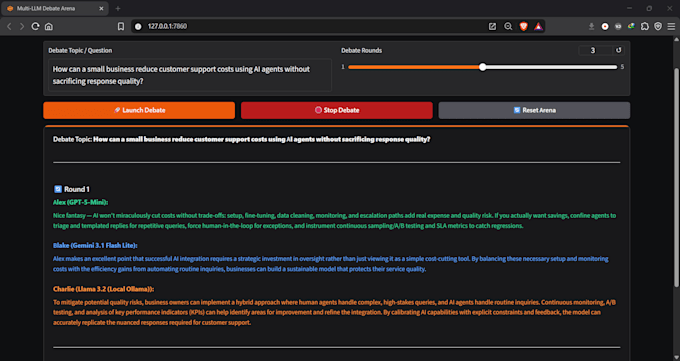The height and width of the screenshot is (361, 680).
Task: Open the Brave VPN shield icon
Action: (658, 26)
